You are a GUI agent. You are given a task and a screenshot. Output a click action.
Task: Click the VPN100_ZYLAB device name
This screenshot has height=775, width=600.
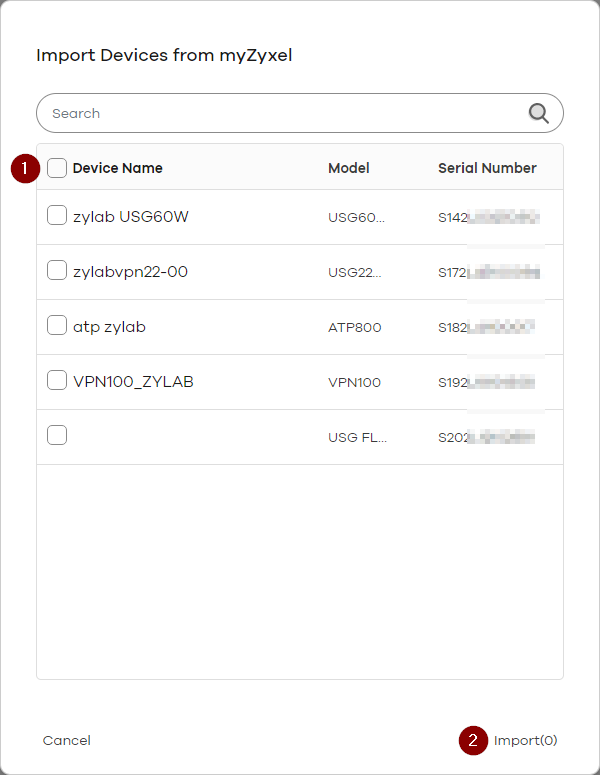[x=133, y=382]
